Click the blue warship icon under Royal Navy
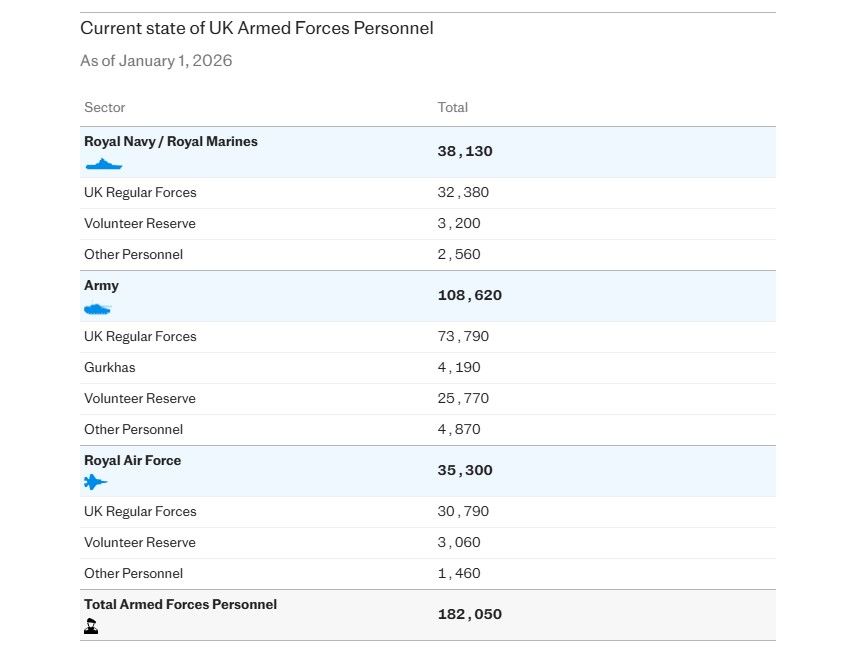848x660 pixels. (x=104, y=164)
